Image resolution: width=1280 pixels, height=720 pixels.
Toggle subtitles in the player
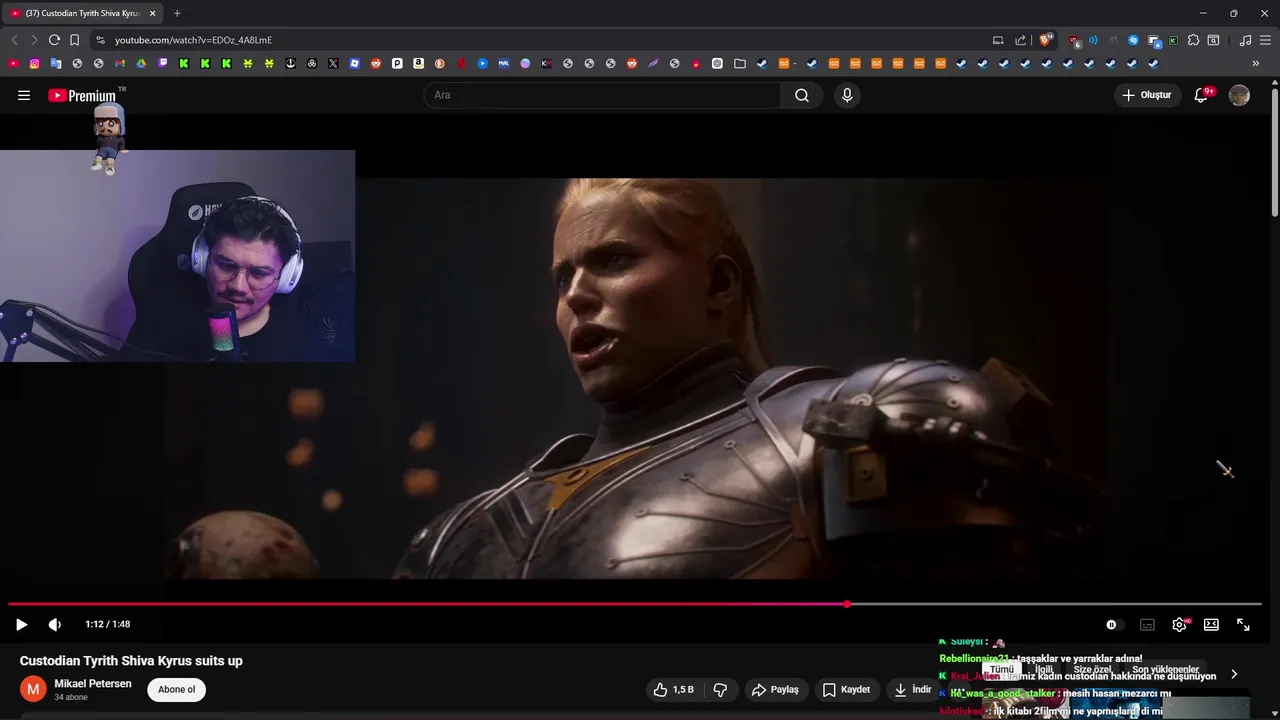coord(1147,624)
